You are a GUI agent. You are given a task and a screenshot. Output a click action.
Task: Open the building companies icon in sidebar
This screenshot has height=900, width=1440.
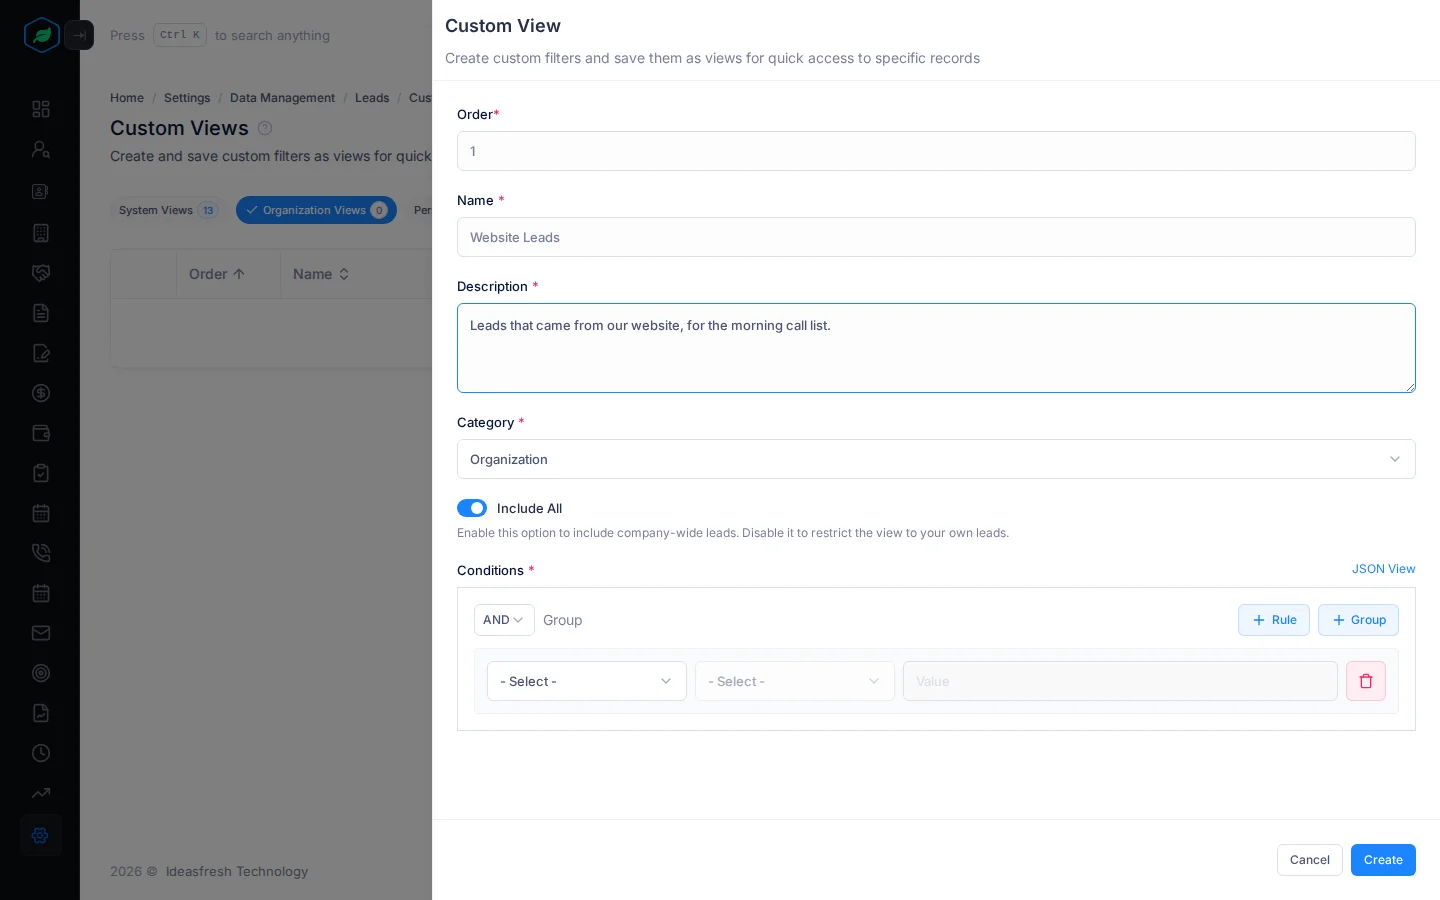pyautogui.click(x=41, y=233)
